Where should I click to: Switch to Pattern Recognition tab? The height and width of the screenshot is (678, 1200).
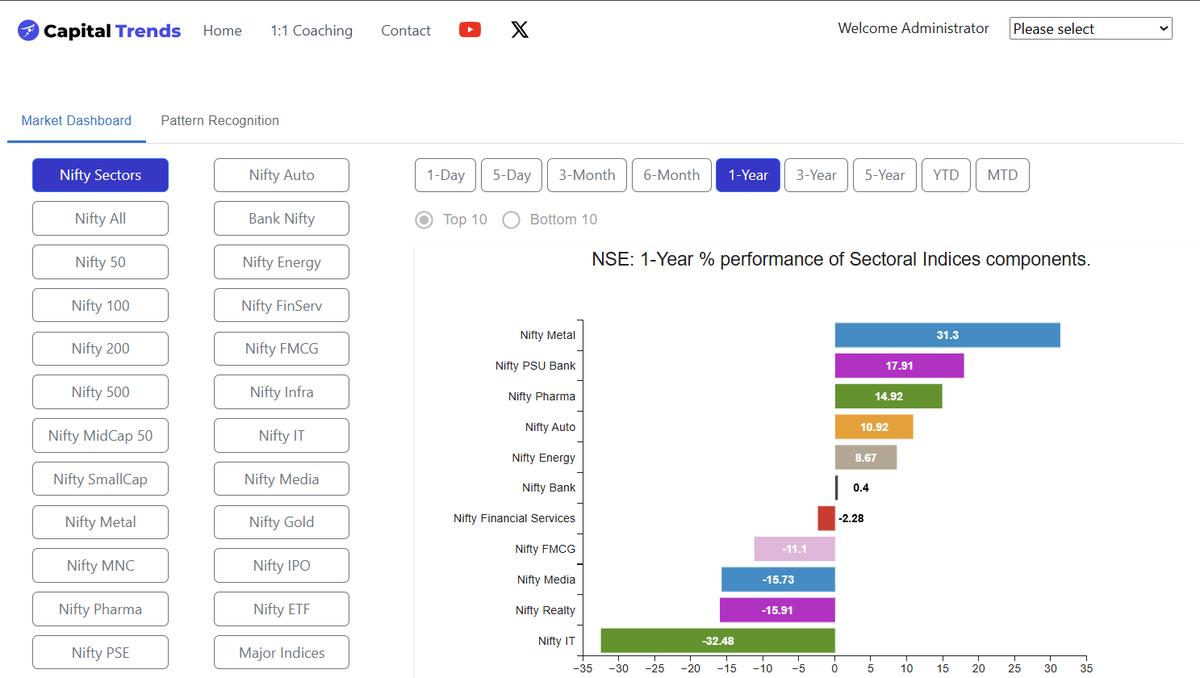point(220,120)
